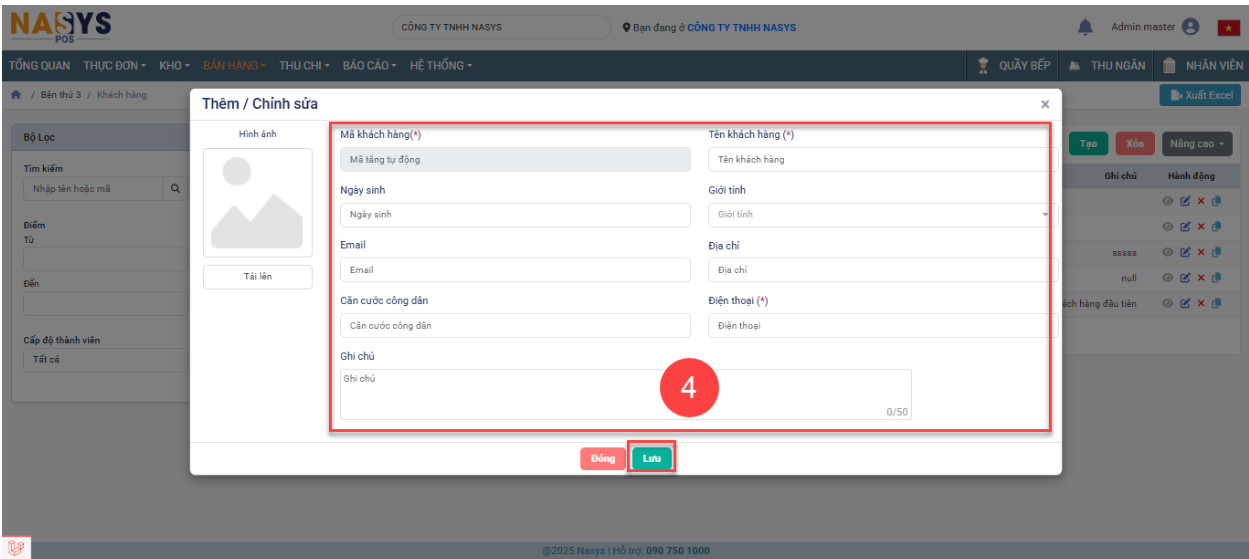
Task: Open Quầy Bếp kitchen counter
Action: point(1014,66)
